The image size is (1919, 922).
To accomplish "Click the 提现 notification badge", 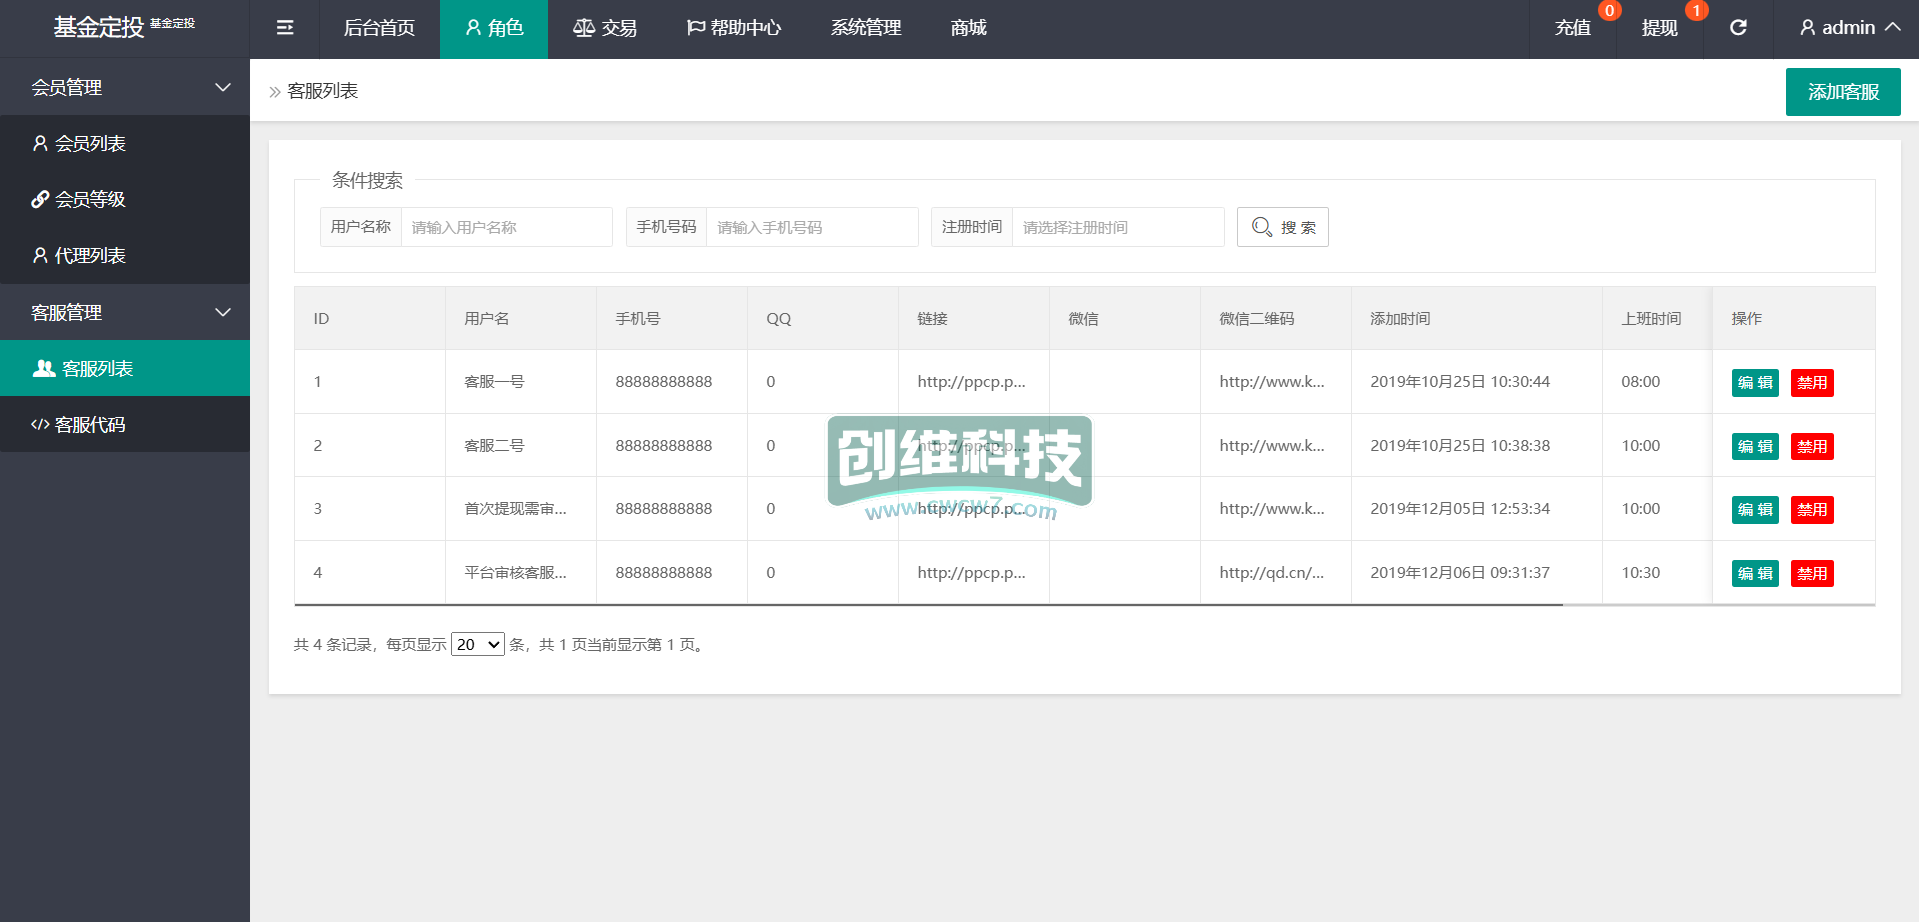I will click(1696, 11).
